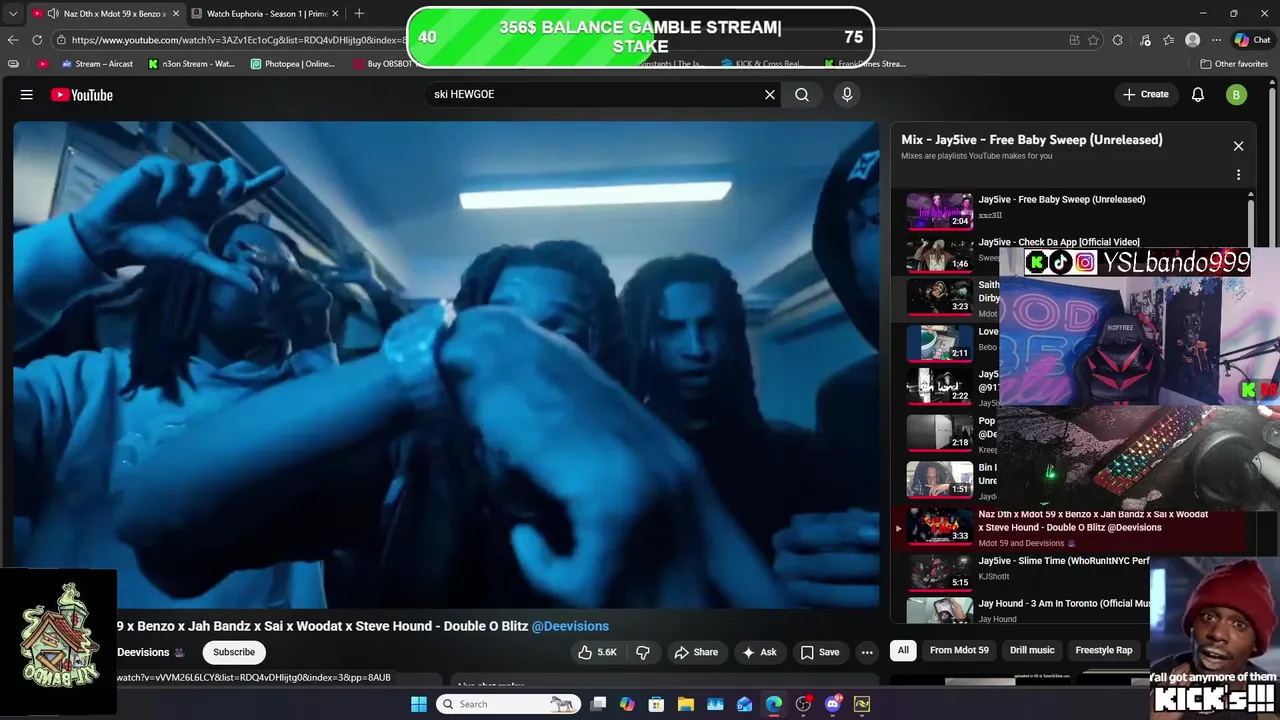Run search with magnifying glass button
The width and height of the screenshot is (1280, 720).
coord(802,95)
